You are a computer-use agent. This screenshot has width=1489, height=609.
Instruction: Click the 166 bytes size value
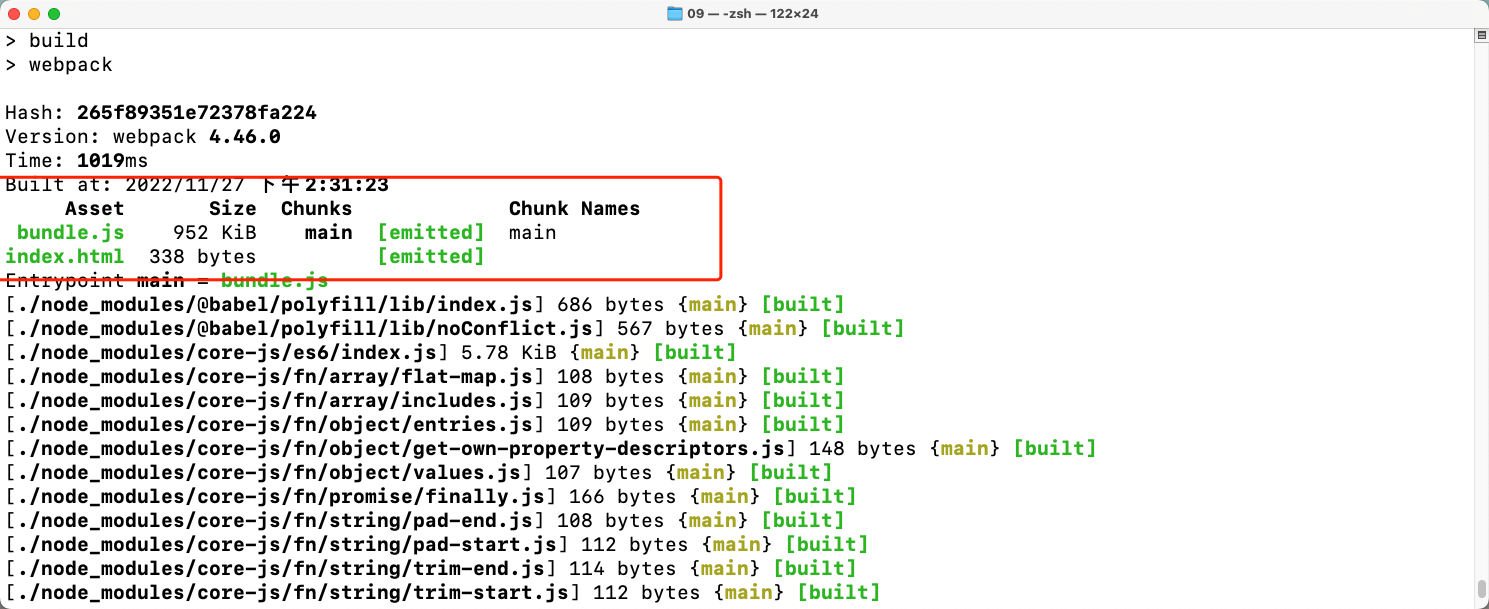pos(623,497)
